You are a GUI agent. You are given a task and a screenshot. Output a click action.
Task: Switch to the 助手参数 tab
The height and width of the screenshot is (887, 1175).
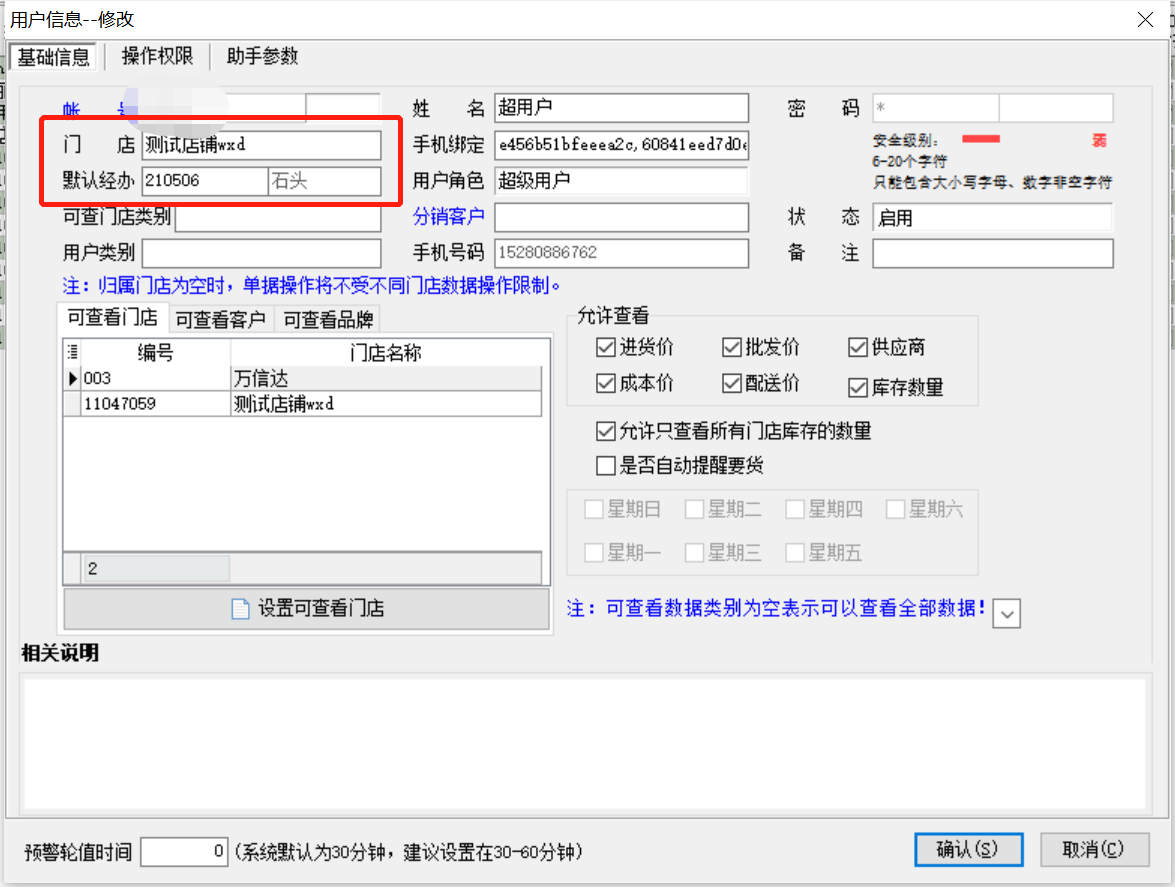click(262, 56)
